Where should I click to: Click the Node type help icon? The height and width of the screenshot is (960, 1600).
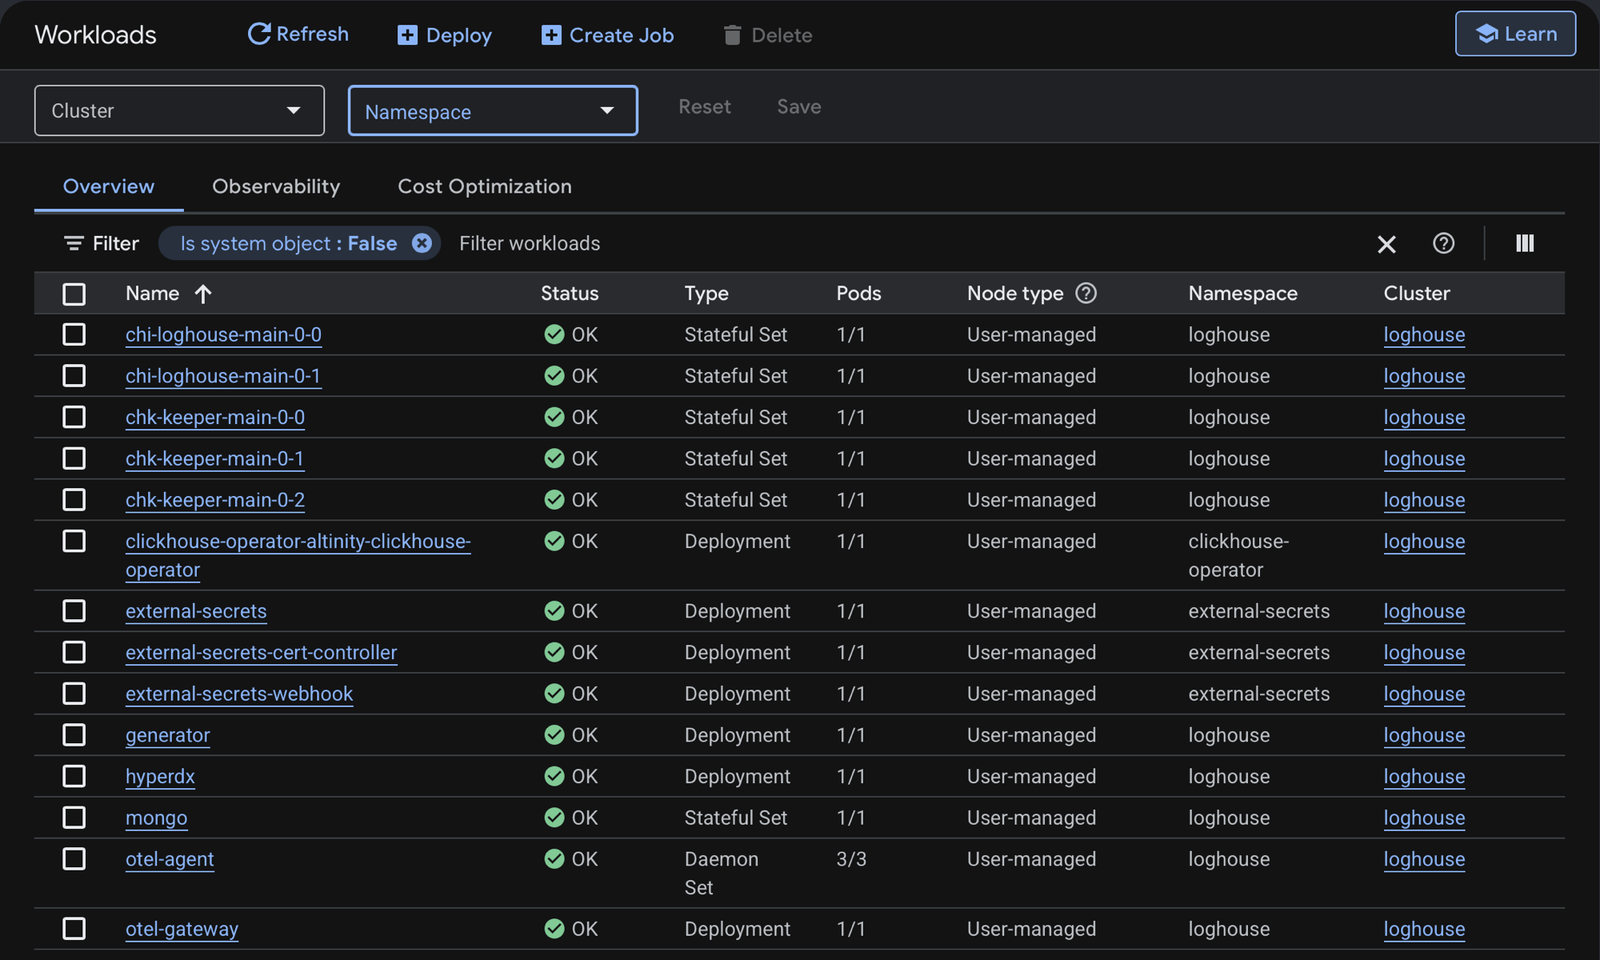tap(1086, 293)
